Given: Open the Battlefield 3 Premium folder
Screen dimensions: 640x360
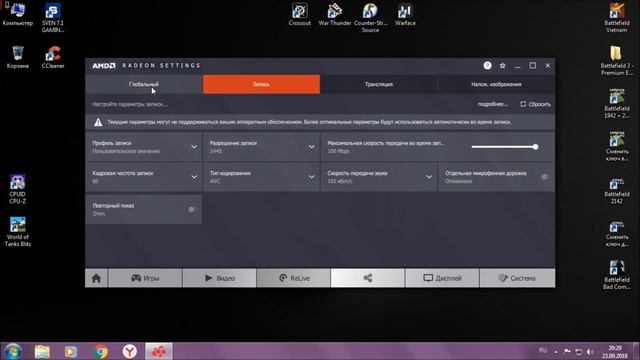Looking at the screenshot, I should [616, 60].
